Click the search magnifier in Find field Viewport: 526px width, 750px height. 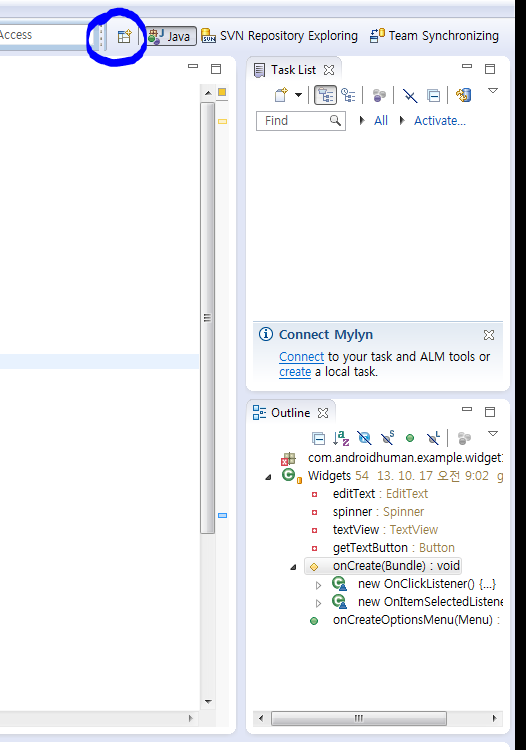335,121
